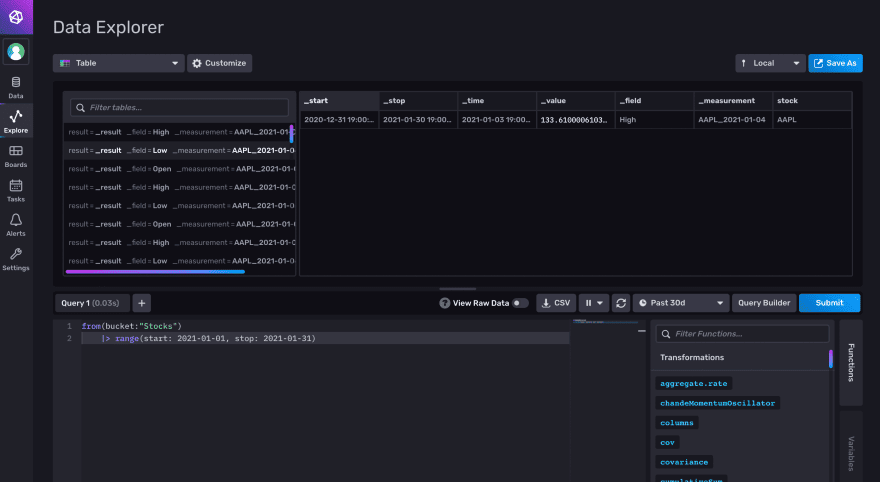Click the Save As button
This screenshot has height=482, width=880.
(835, 63)
